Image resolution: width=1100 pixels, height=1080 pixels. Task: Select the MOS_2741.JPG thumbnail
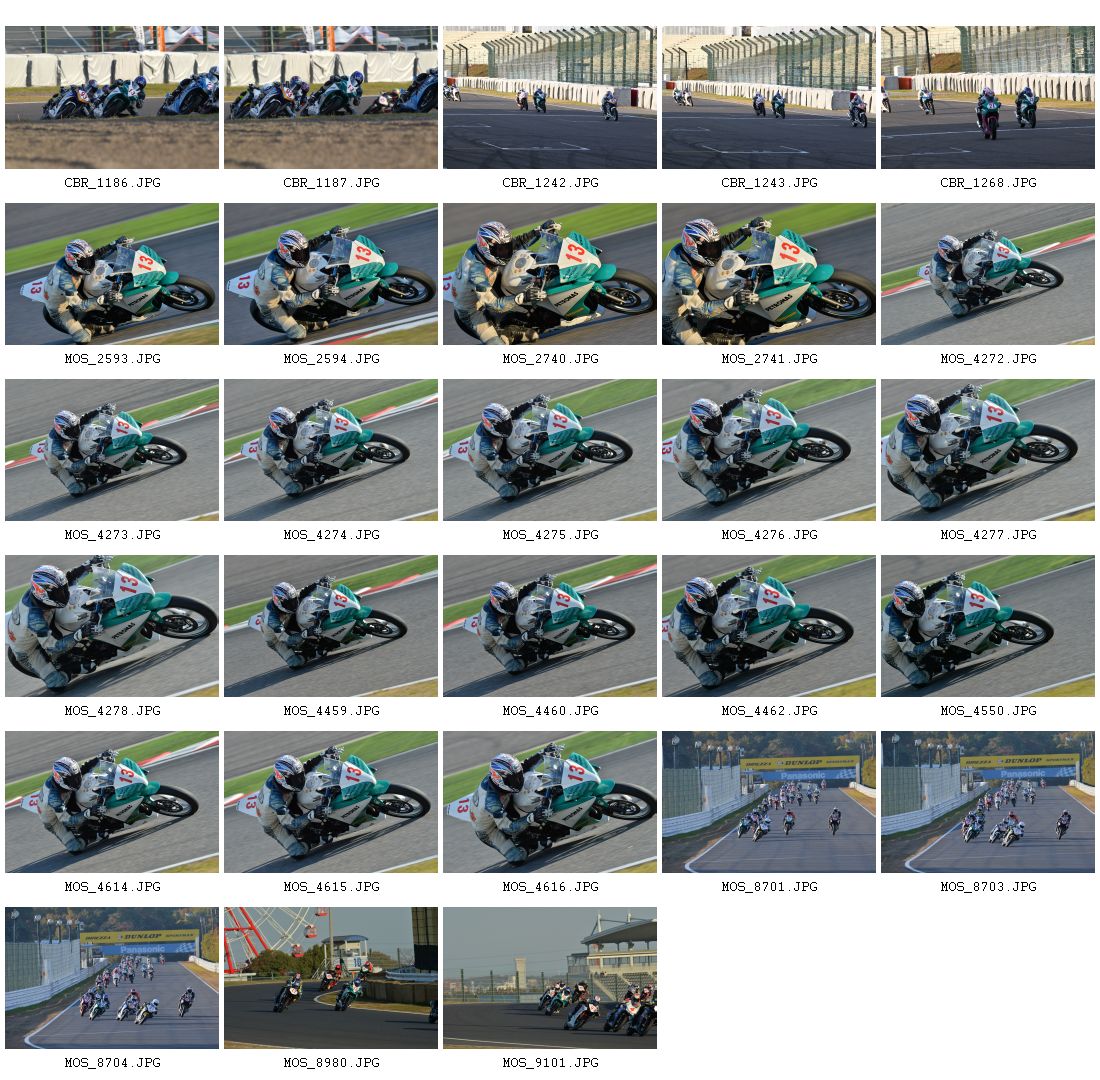pos(769,274)
